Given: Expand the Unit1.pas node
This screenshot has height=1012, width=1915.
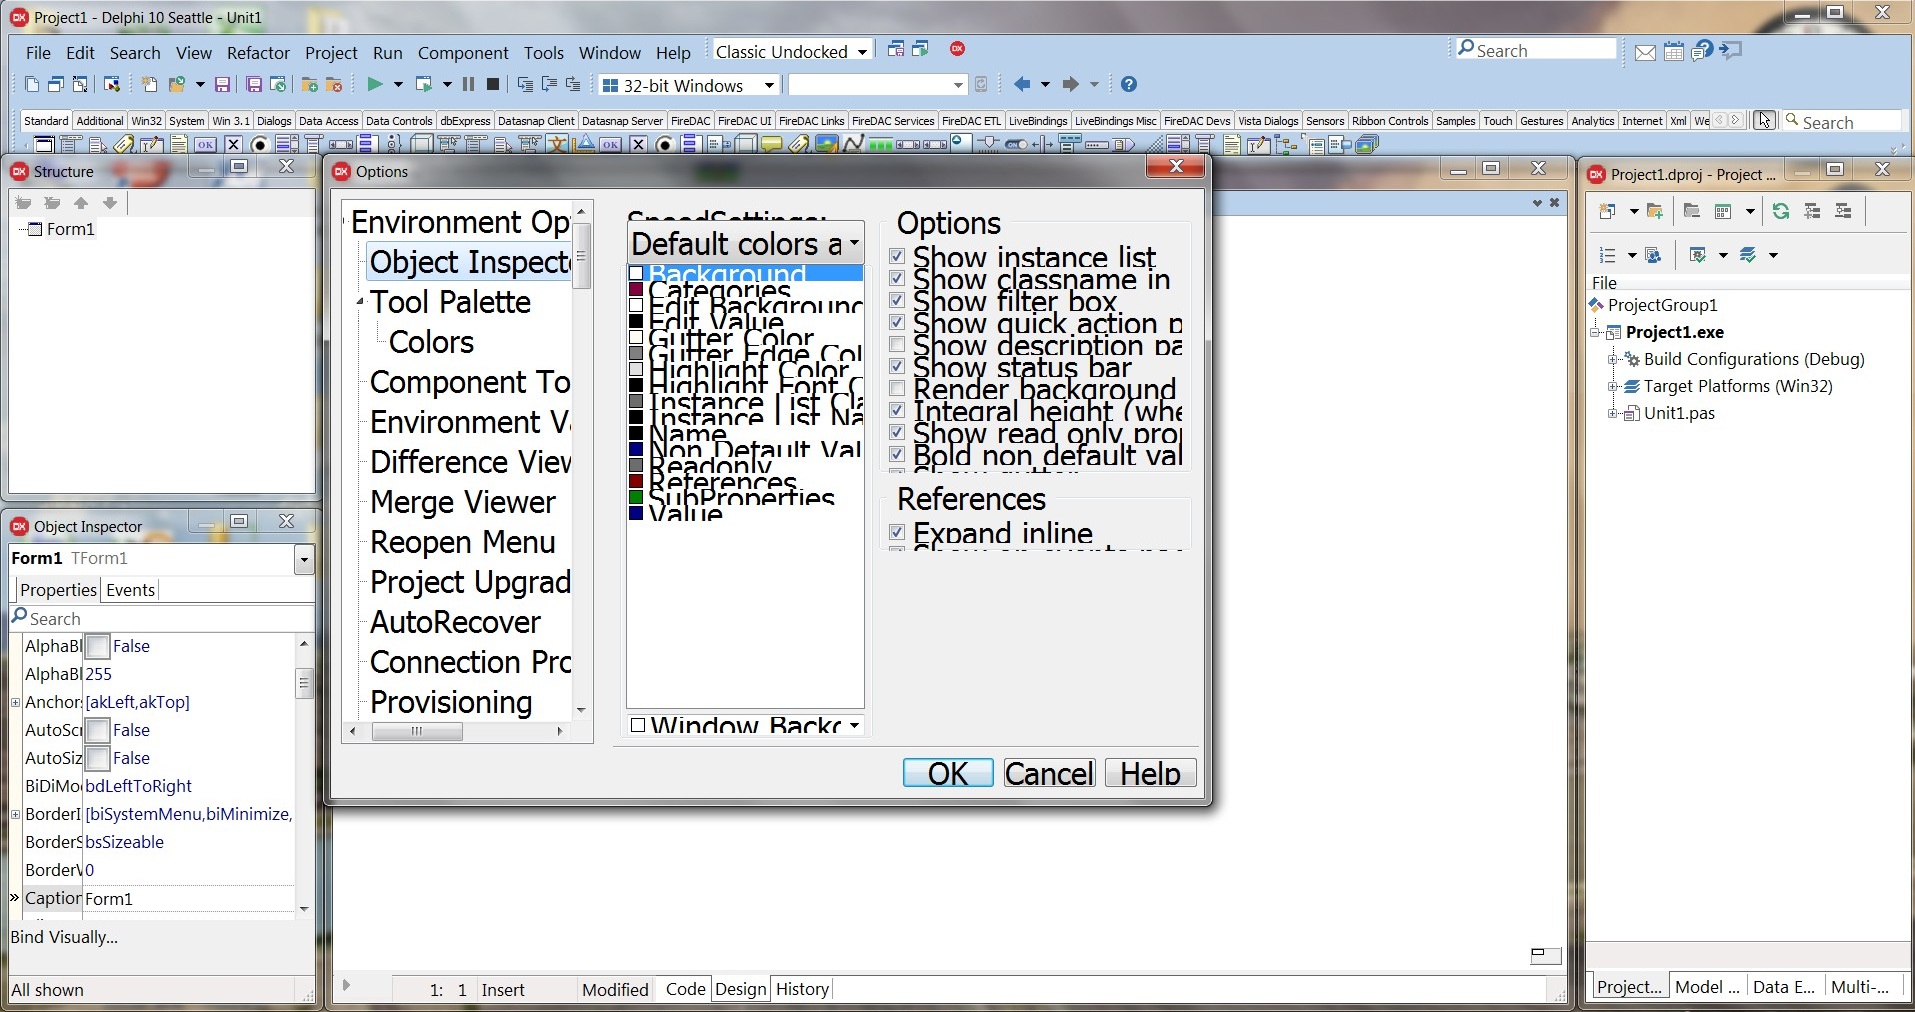Looking at the screenshot, I should (1612, 413).
